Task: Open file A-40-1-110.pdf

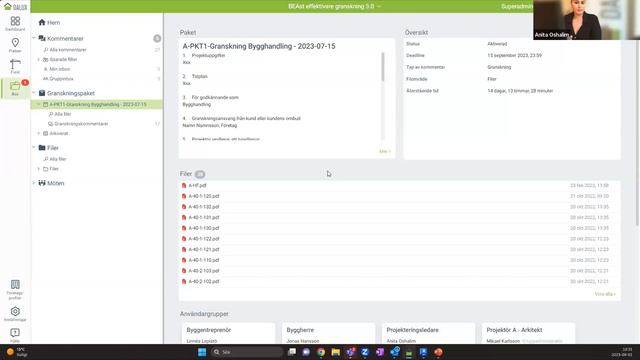Action: [204, 260]
